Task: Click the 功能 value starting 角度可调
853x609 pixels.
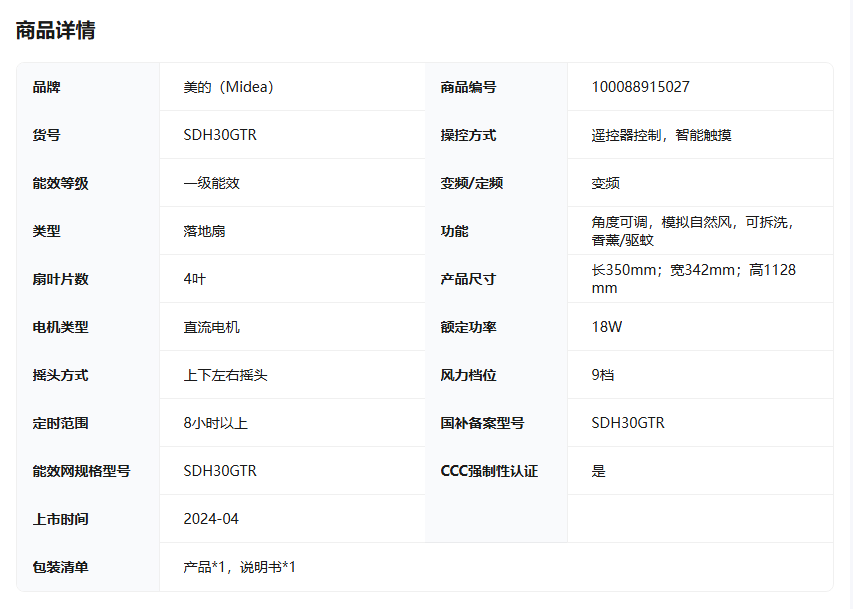Action: click(693, 231)
